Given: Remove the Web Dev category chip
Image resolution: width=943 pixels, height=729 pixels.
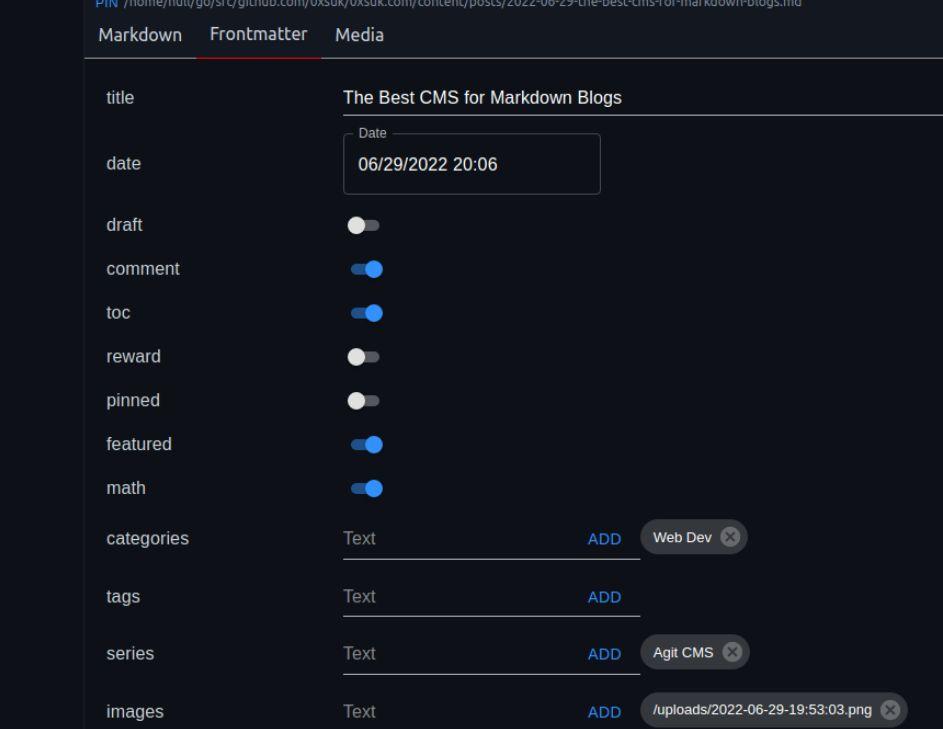Looking at the screenshot, I should (730, 537).
